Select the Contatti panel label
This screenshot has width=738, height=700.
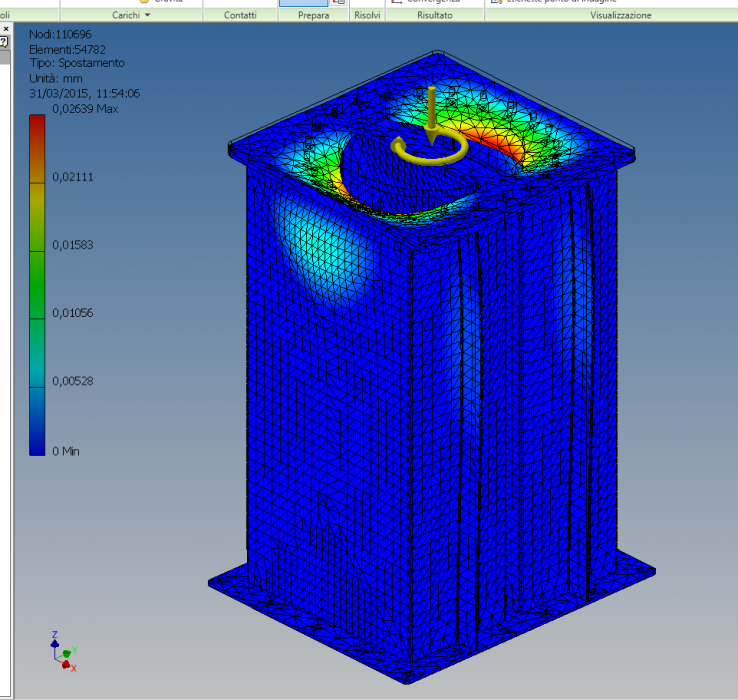coord(239,16)
